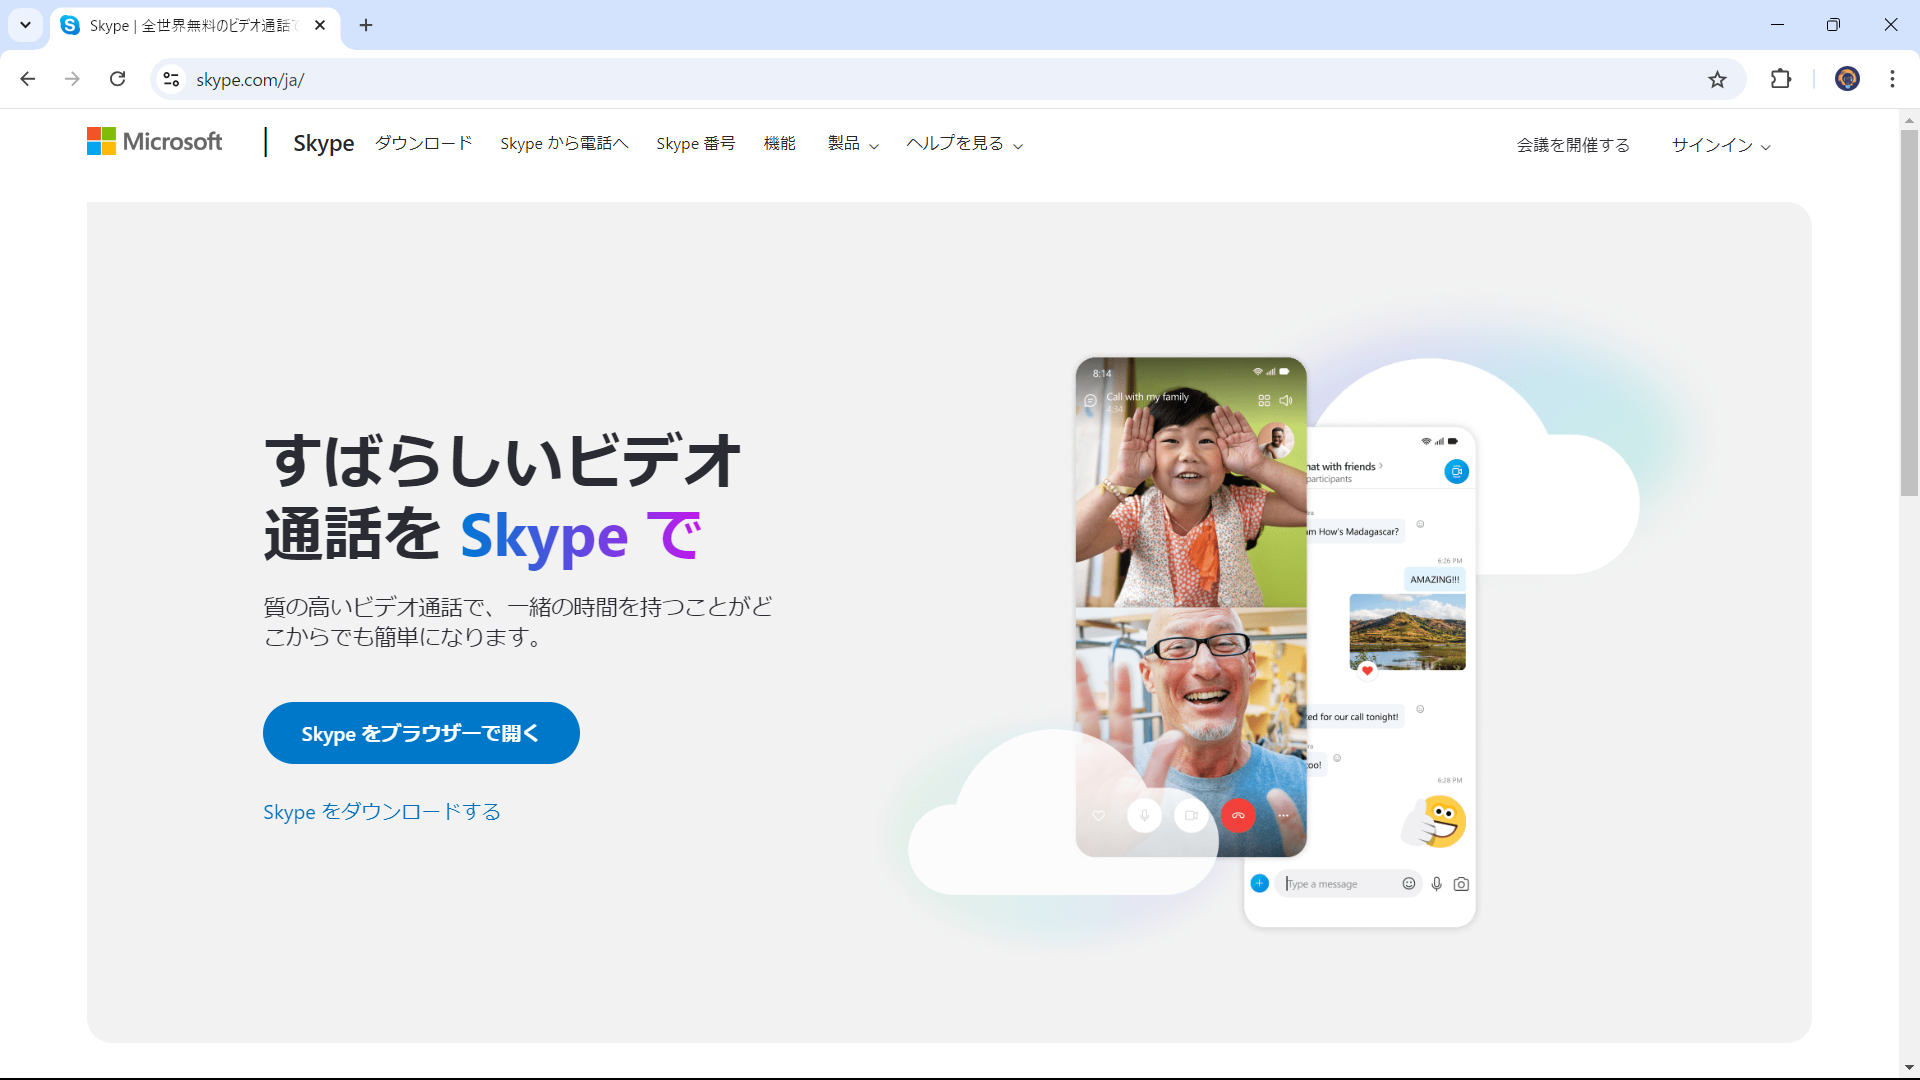Click the landscape photo thumbnail in chat

coord(1407,632)
